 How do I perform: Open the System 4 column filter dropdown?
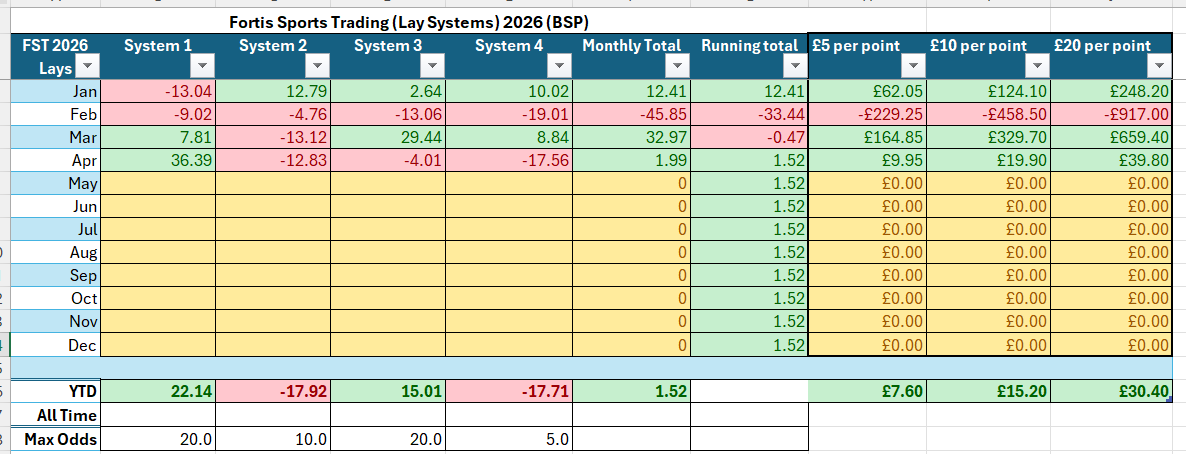(x=558, y=67)
